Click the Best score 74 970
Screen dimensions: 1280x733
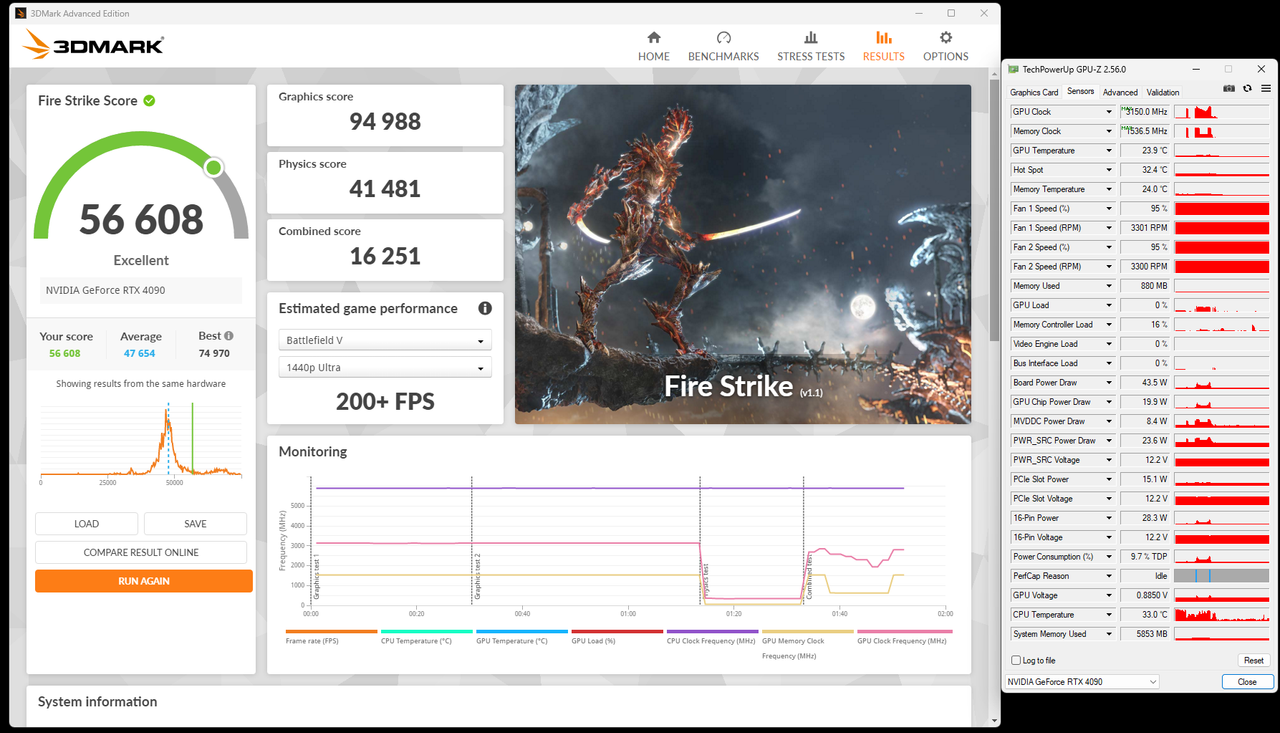(213, 353)
